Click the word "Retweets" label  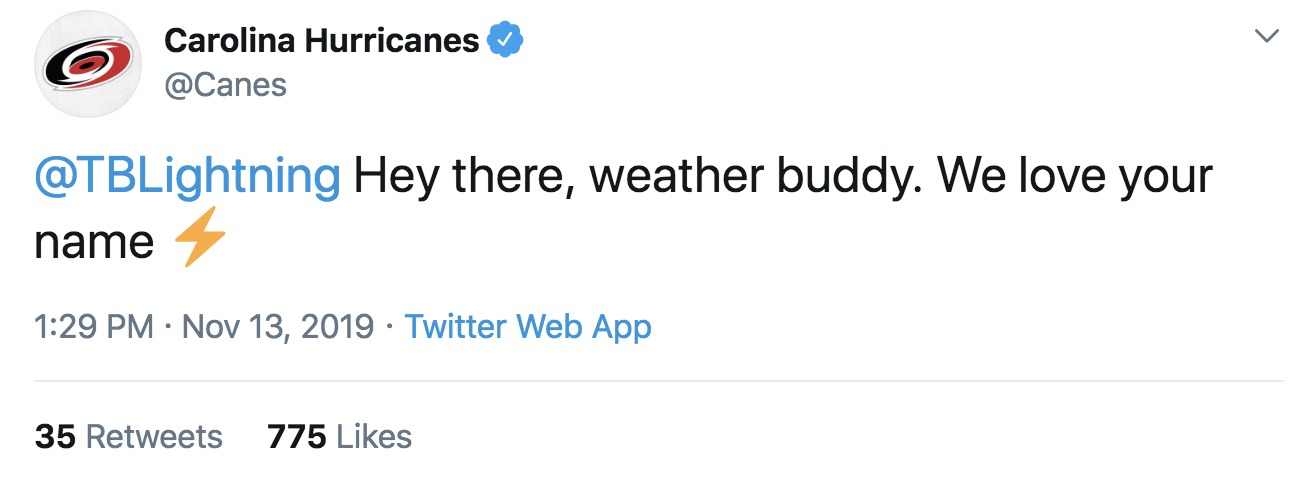154,436
